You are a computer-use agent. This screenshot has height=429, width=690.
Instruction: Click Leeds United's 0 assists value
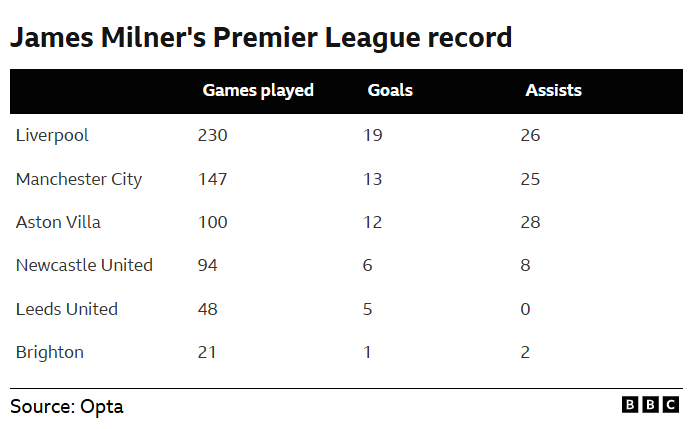(525, 309)
